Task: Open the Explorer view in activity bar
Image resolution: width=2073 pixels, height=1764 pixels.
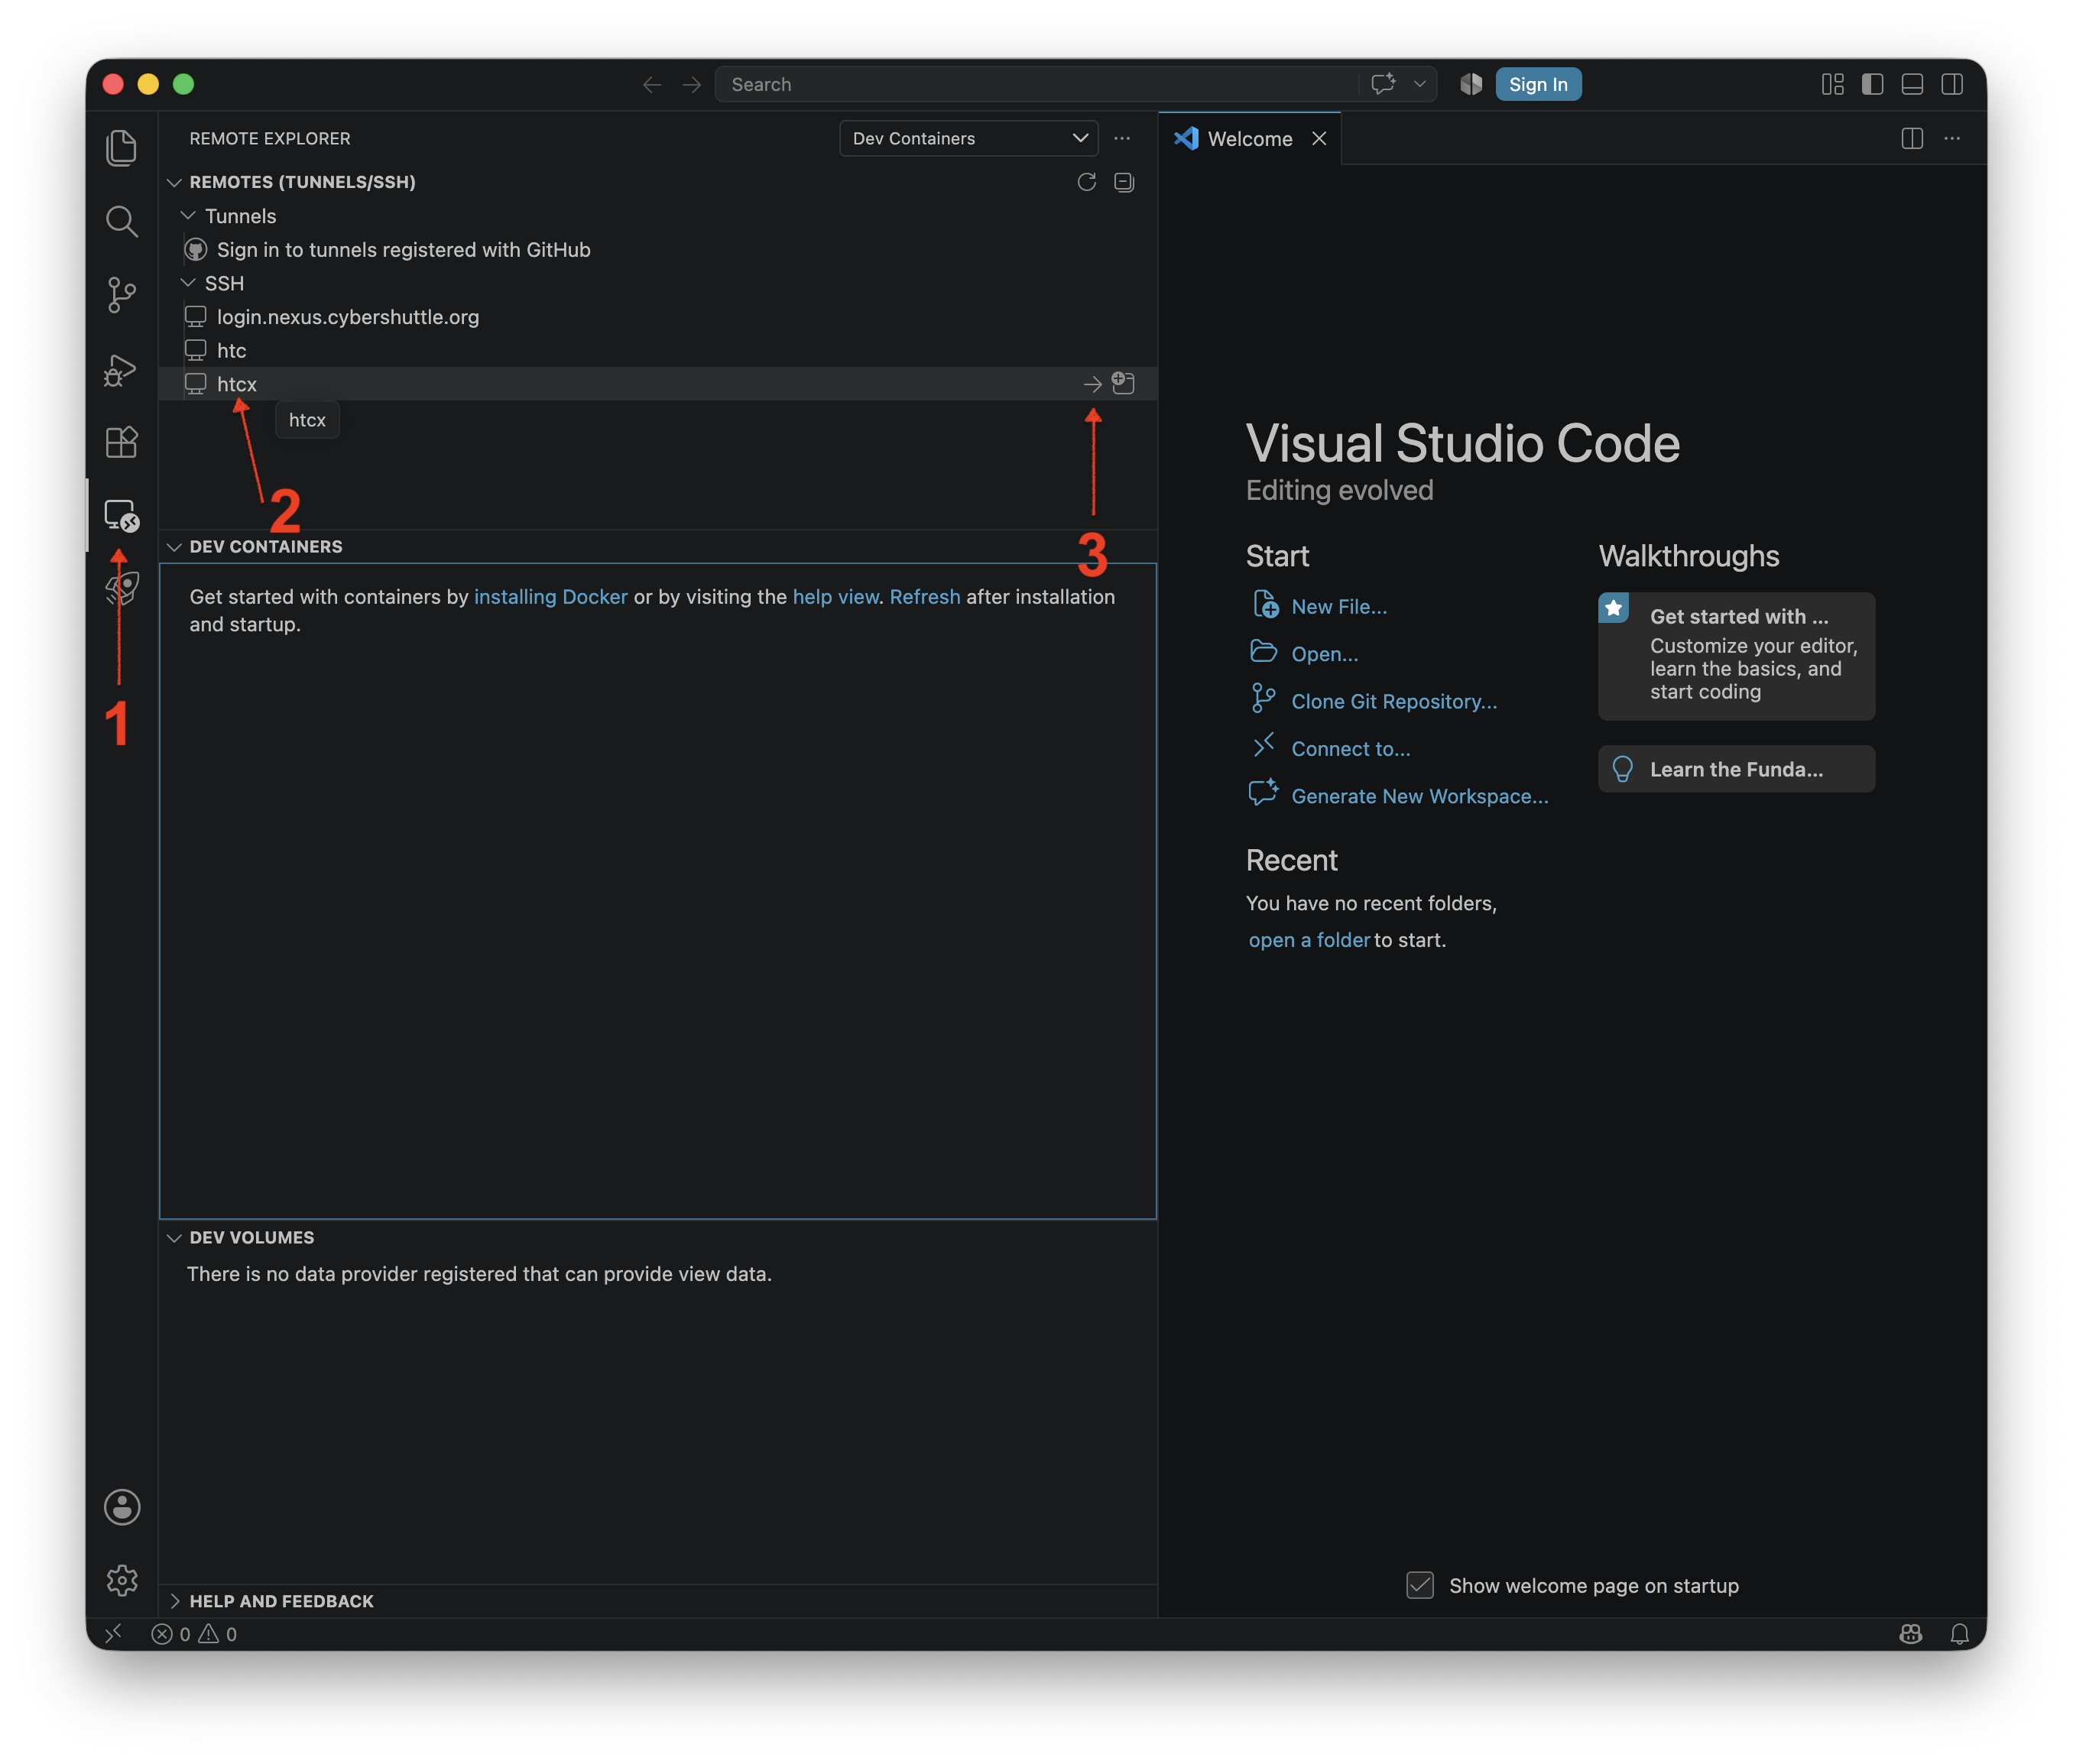Action: tap(121, 148)
